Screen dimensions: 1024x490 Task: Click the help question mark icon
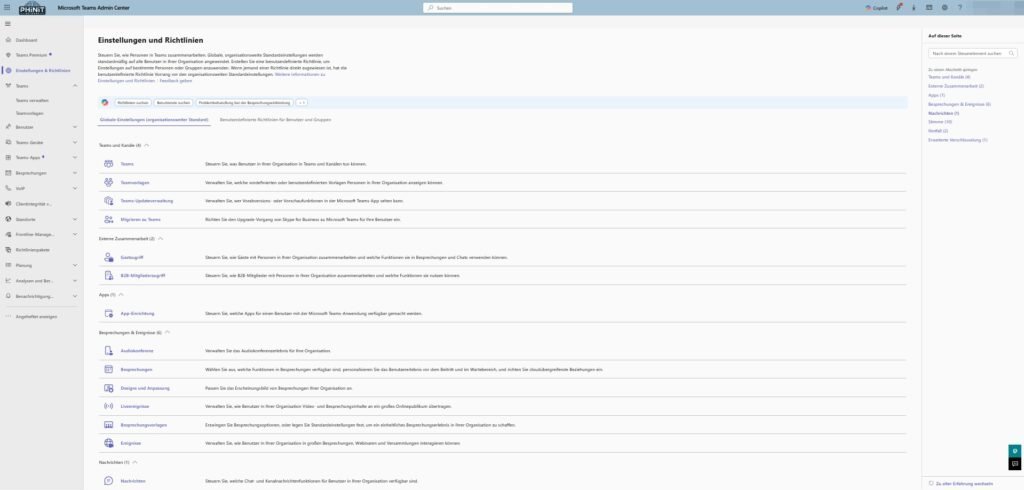961,7
